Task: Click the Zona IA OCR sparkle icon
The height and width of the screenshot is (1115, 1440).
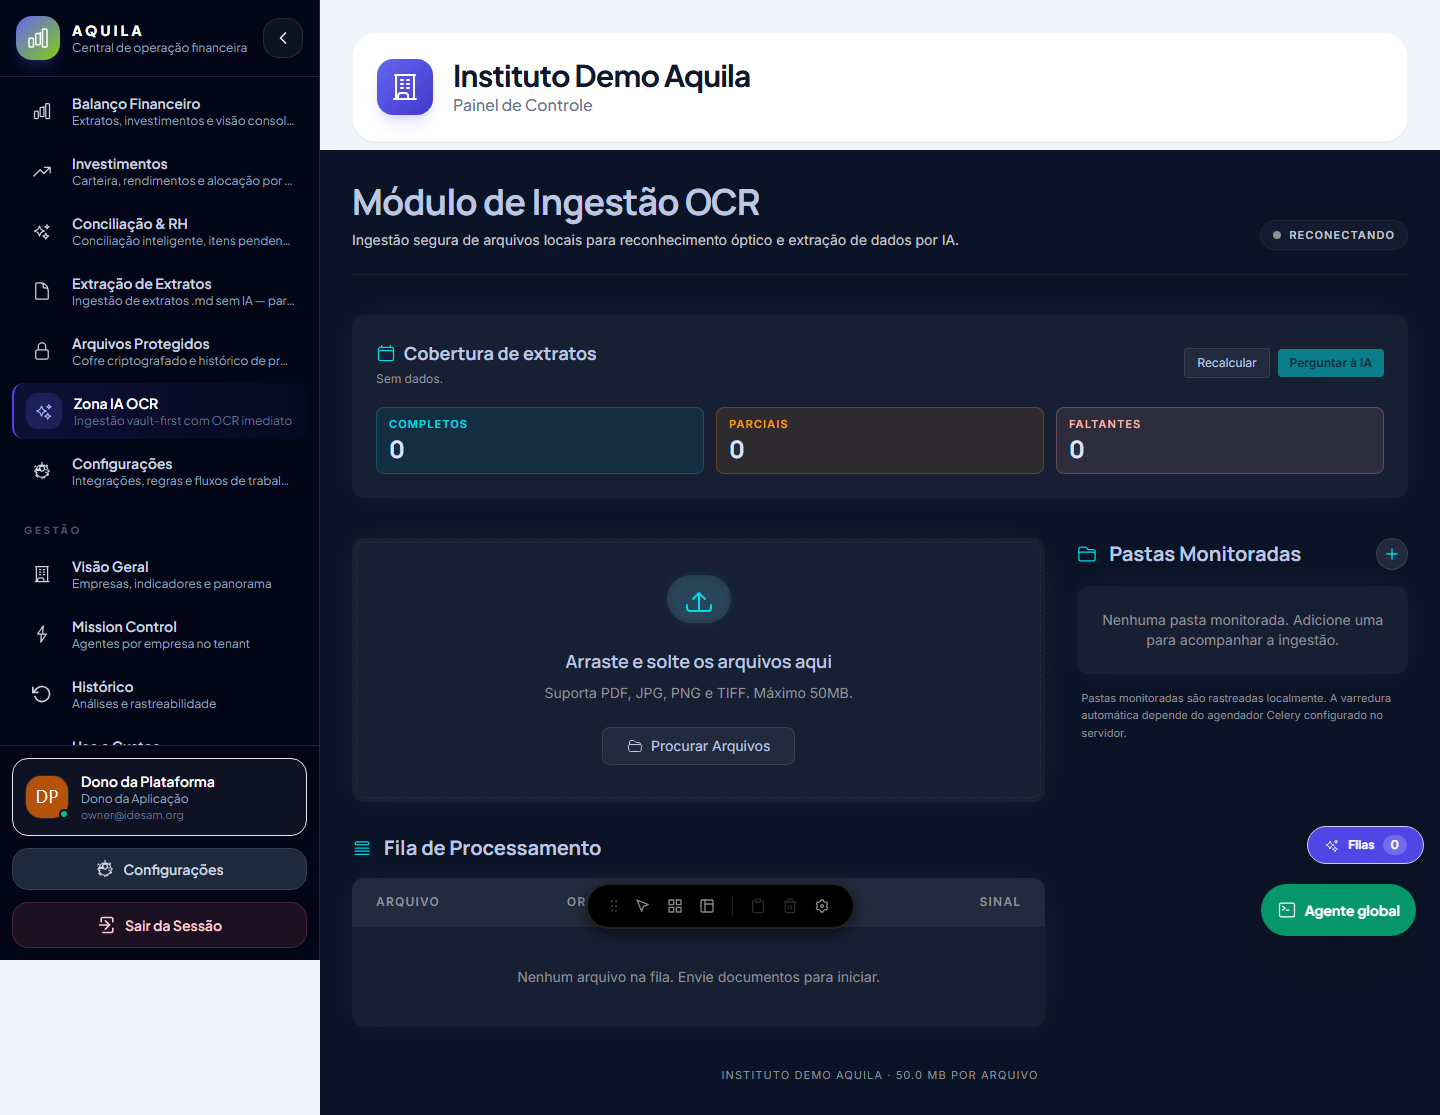Action: click(44, 411)
